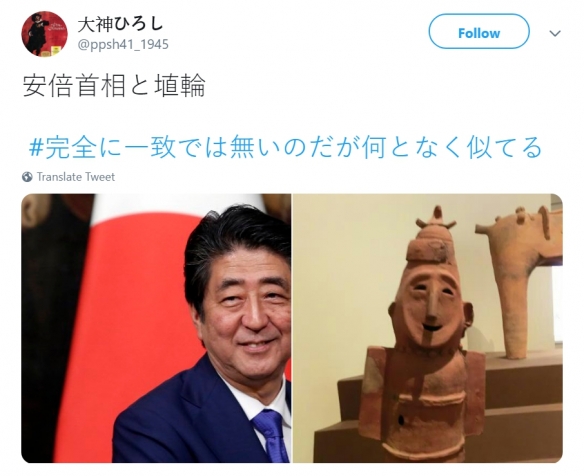Select Translate Tweet
The width and height of the screenshot is (584, 476).
point(76,177)
